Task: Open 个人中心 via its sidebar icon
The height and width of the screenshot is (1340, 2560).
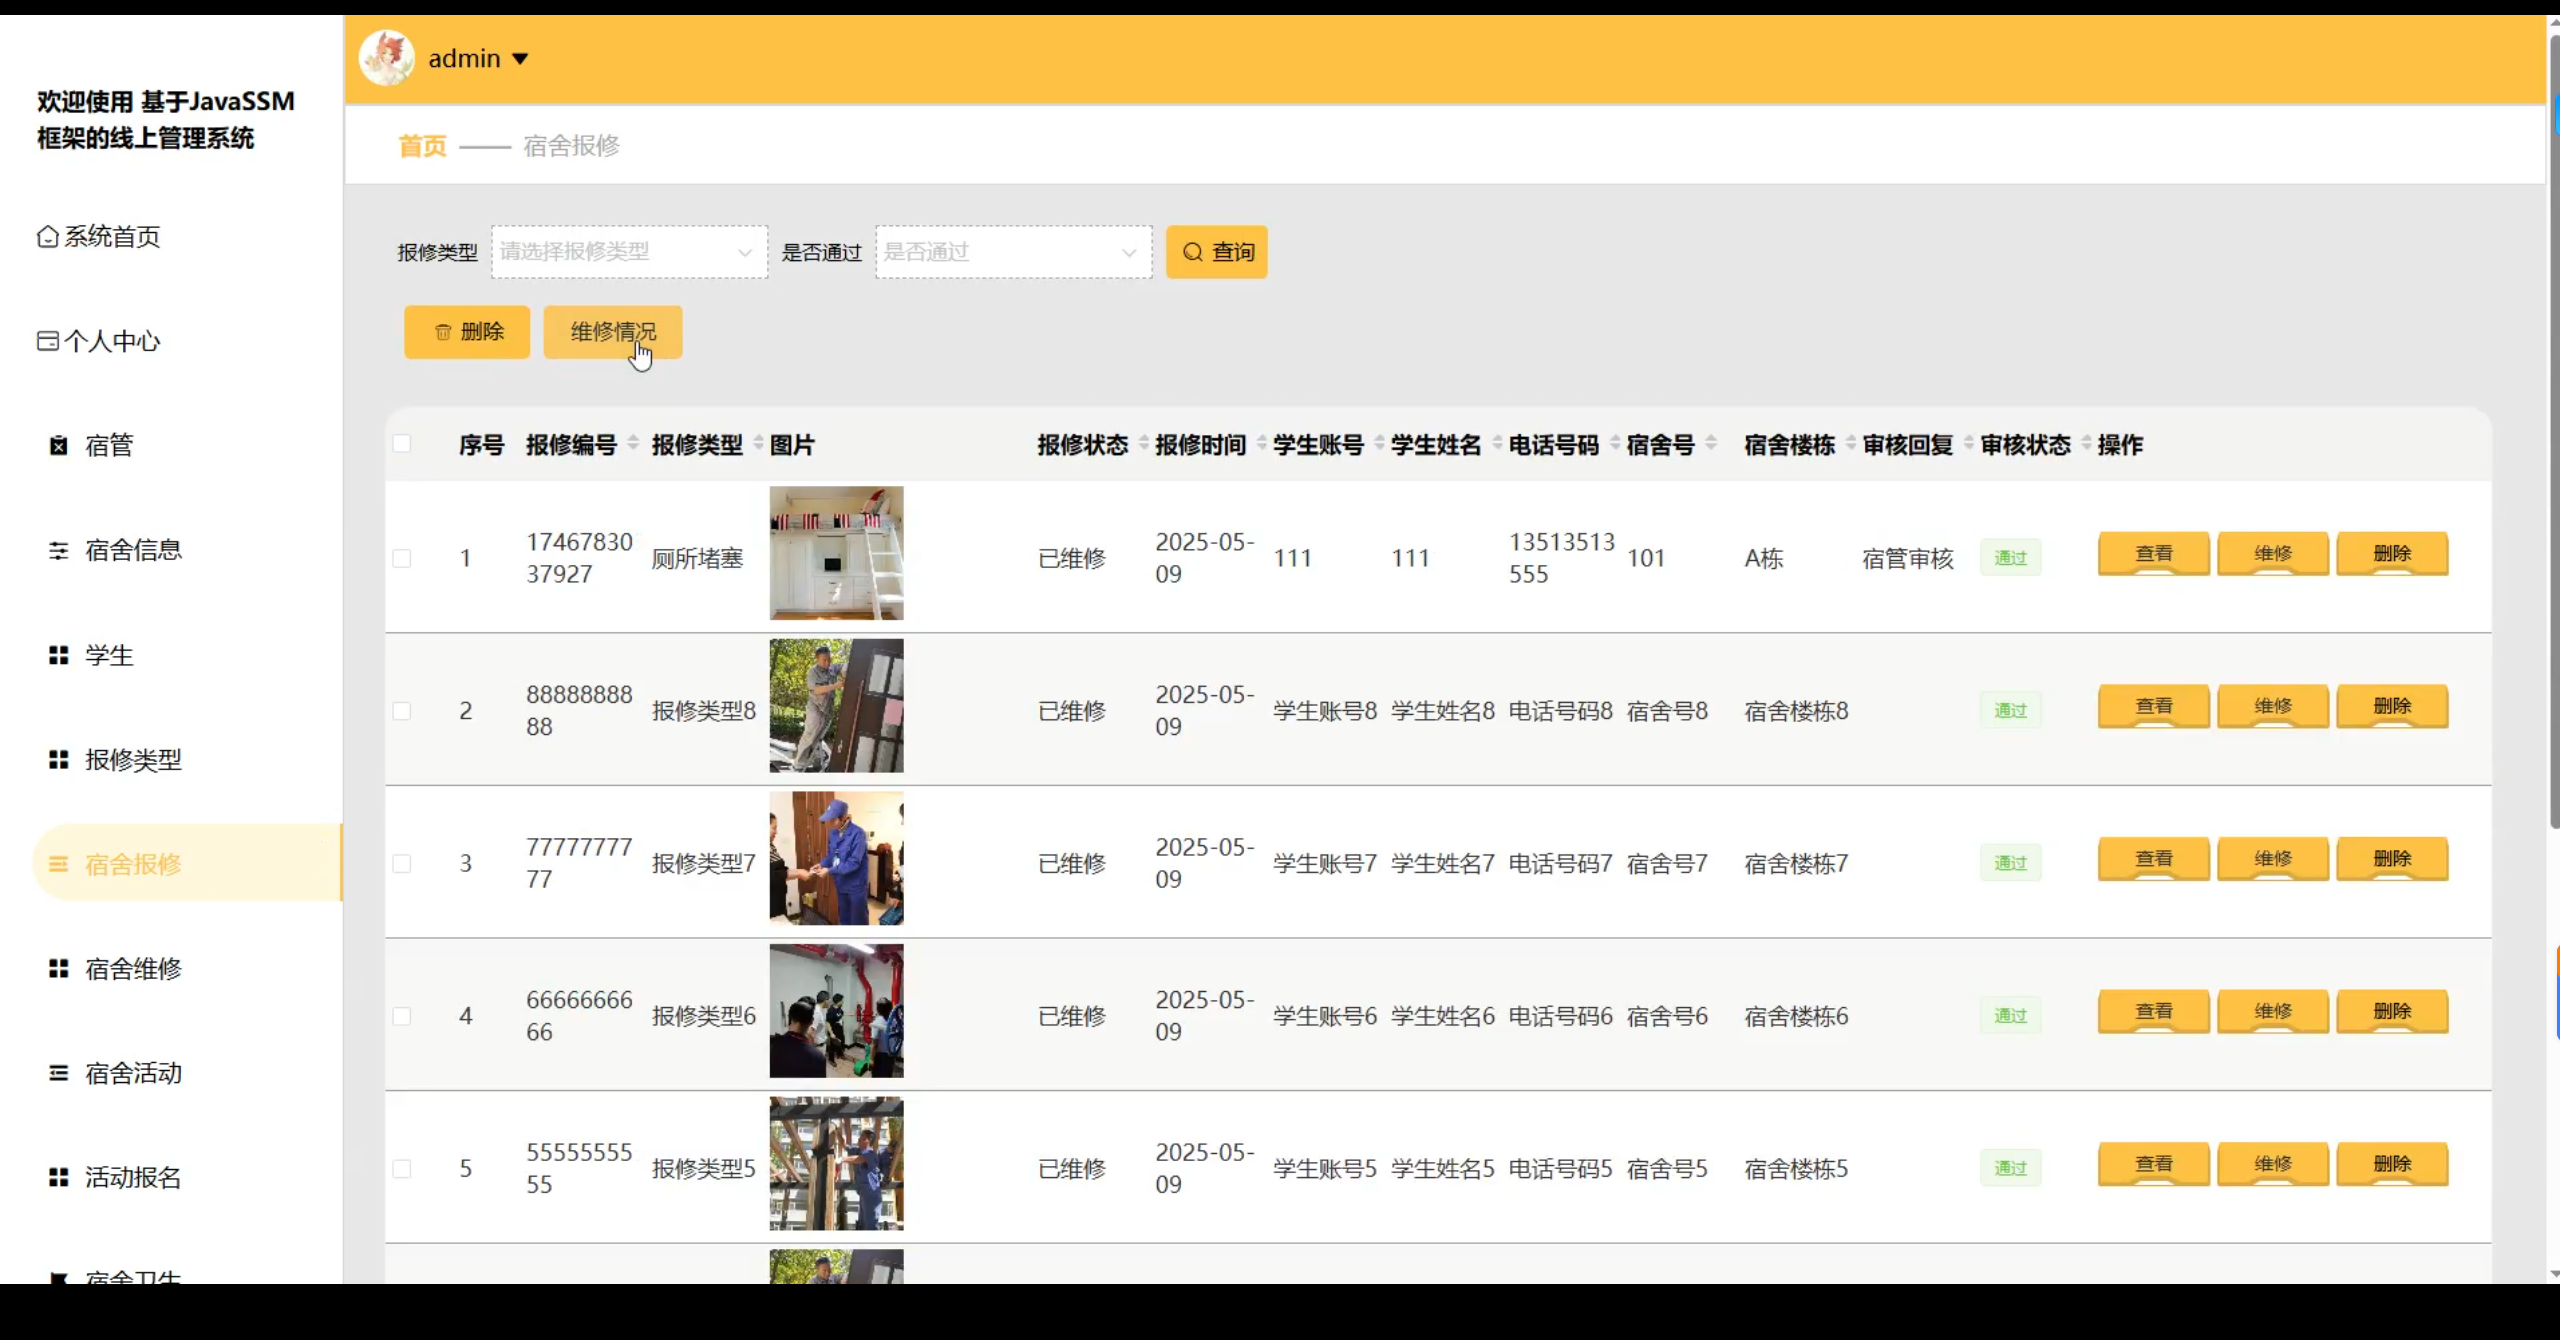Action: pos(47,341)
